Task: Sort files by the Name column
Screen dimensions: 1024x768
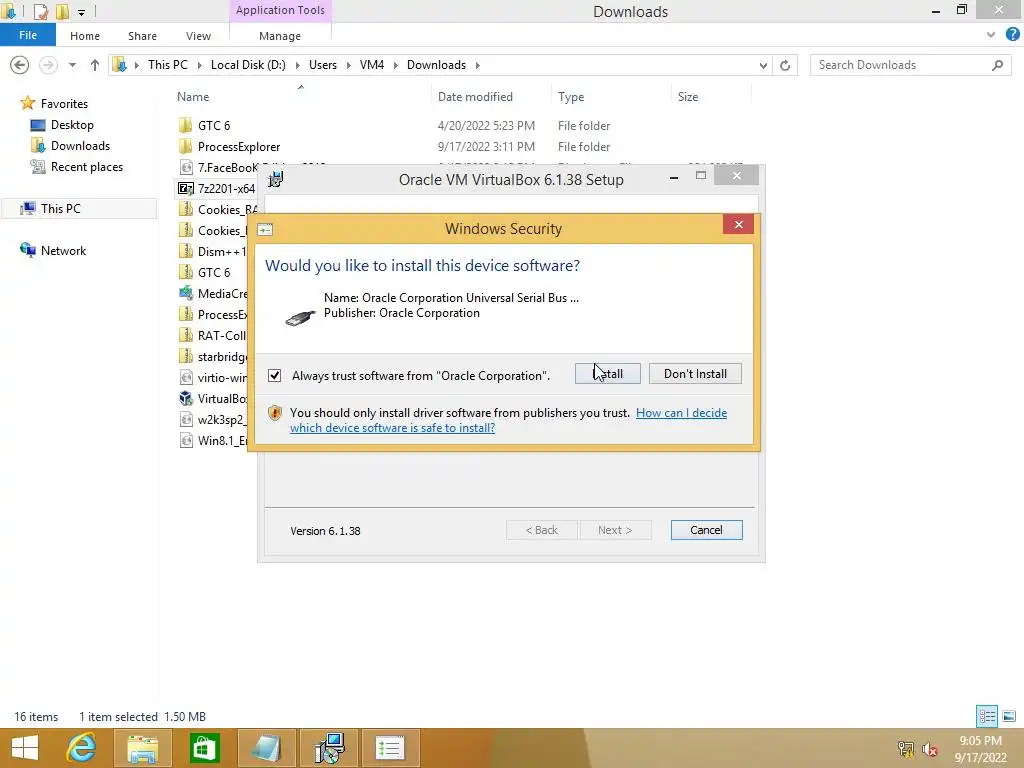Action: pyautogui.click(x=193, y=97)
